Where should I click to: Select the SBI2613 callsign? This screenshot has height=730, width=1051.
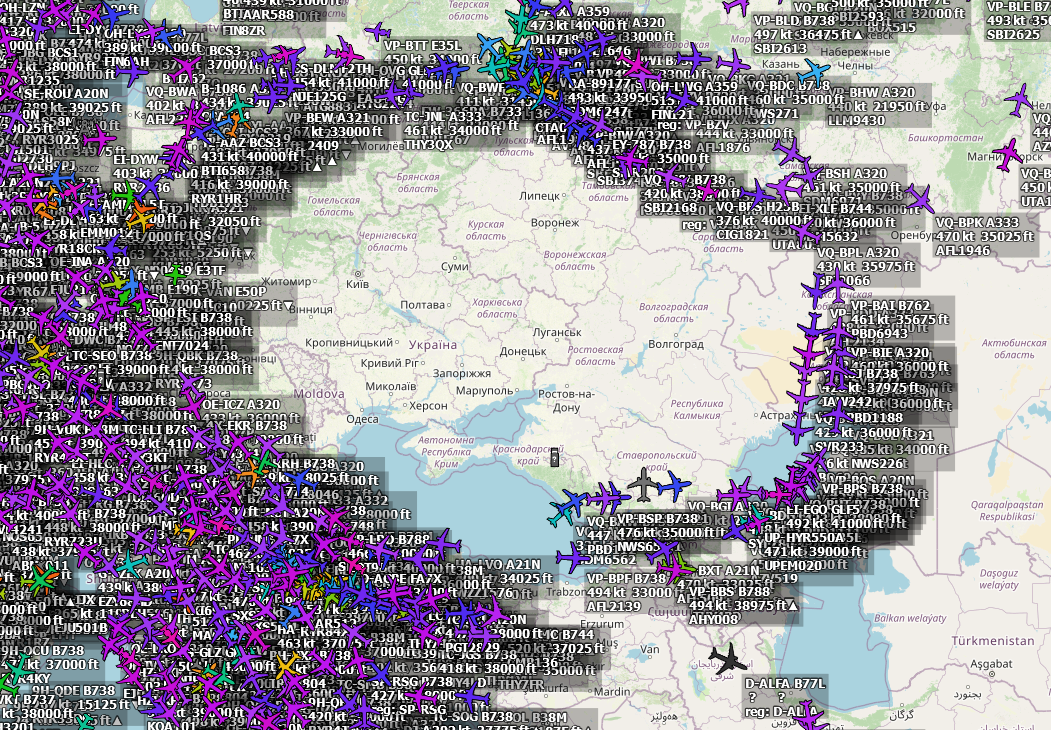[x=780, y=49]
